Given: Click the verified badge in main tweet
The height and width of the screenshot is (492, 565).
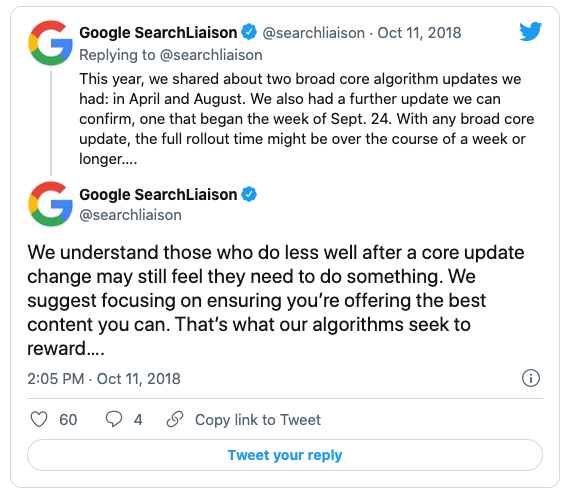Looking at the screenshot, I should point(249,194).
